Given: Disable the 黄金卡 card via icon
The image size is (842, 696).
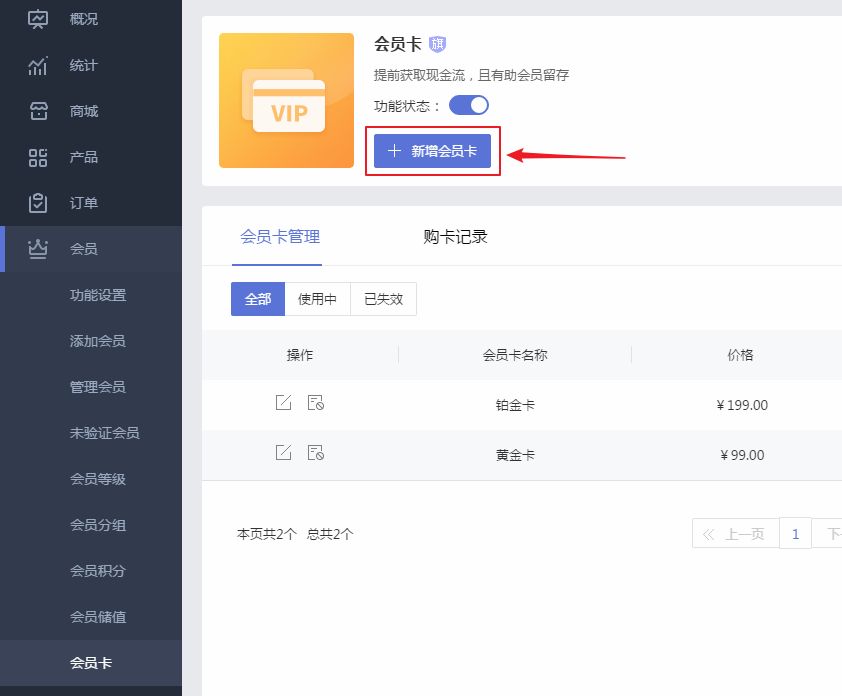Looking at the screenshot, I should pyautogui.click(x=316, y=453).
